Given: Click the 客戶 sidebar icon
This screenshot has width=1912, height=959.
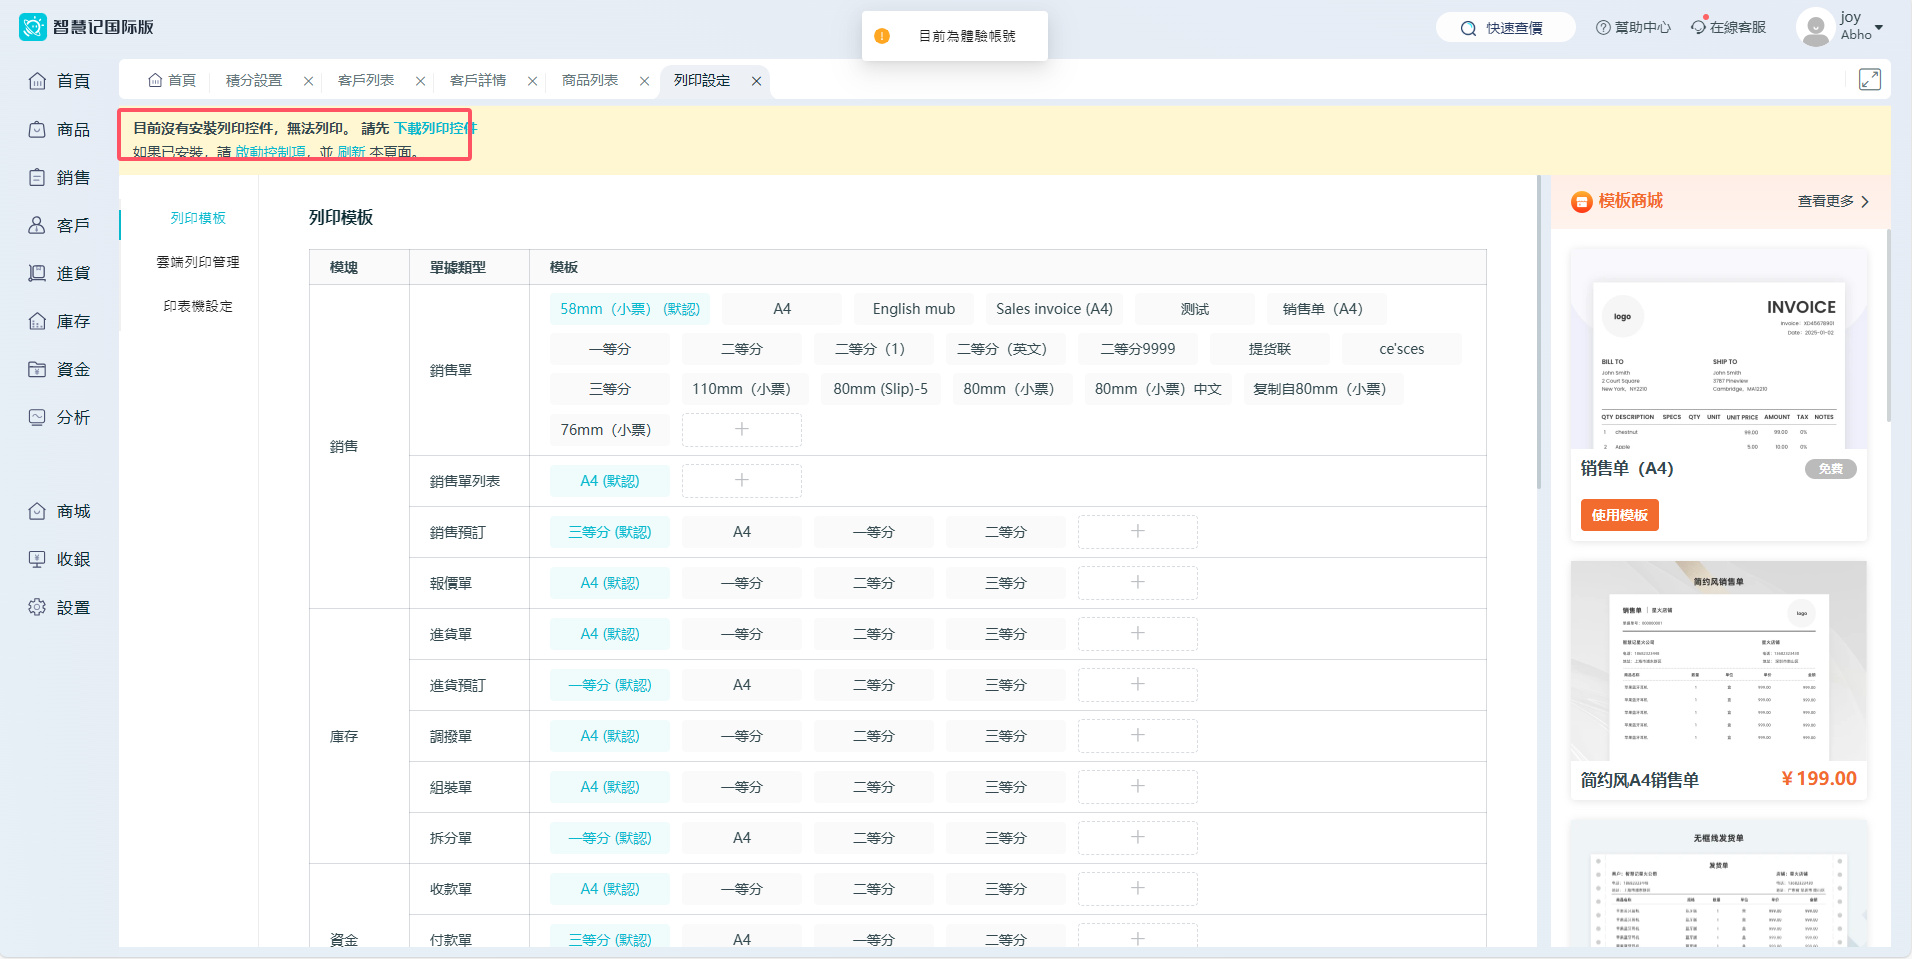Looking at the screenshot, I should [37, 226].
